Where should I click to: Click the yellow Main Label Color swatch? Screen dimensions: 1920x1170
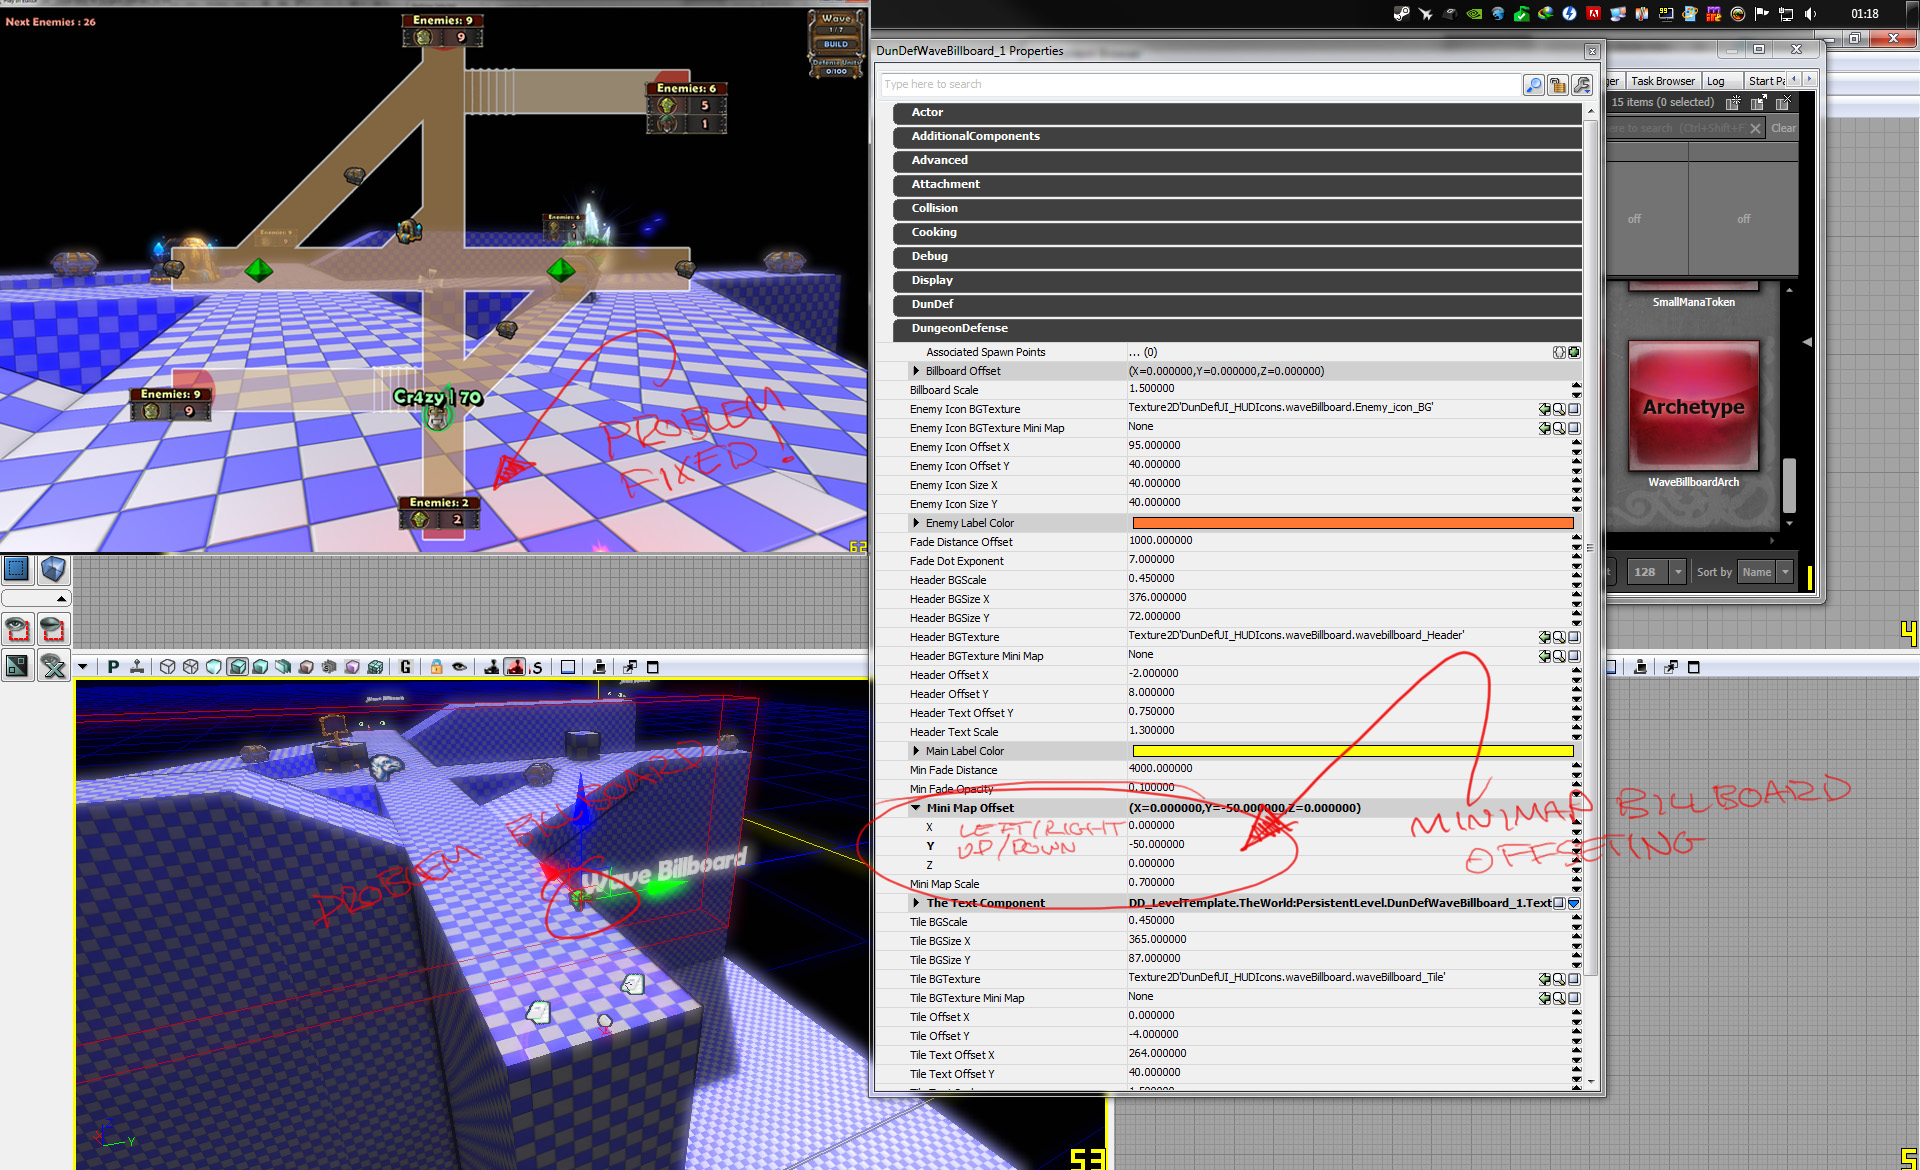[1352, 751]
